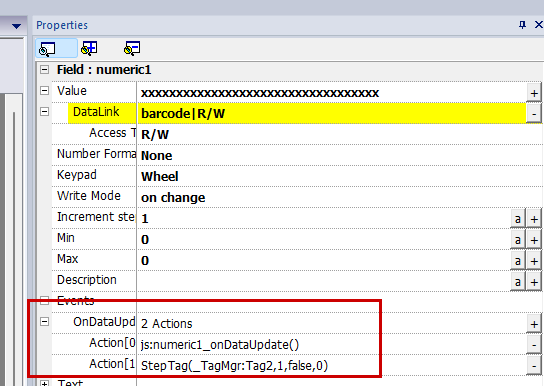This screenshot has height=386, width=544.
Task: Close the Properties panel
Action: [538, 25]
